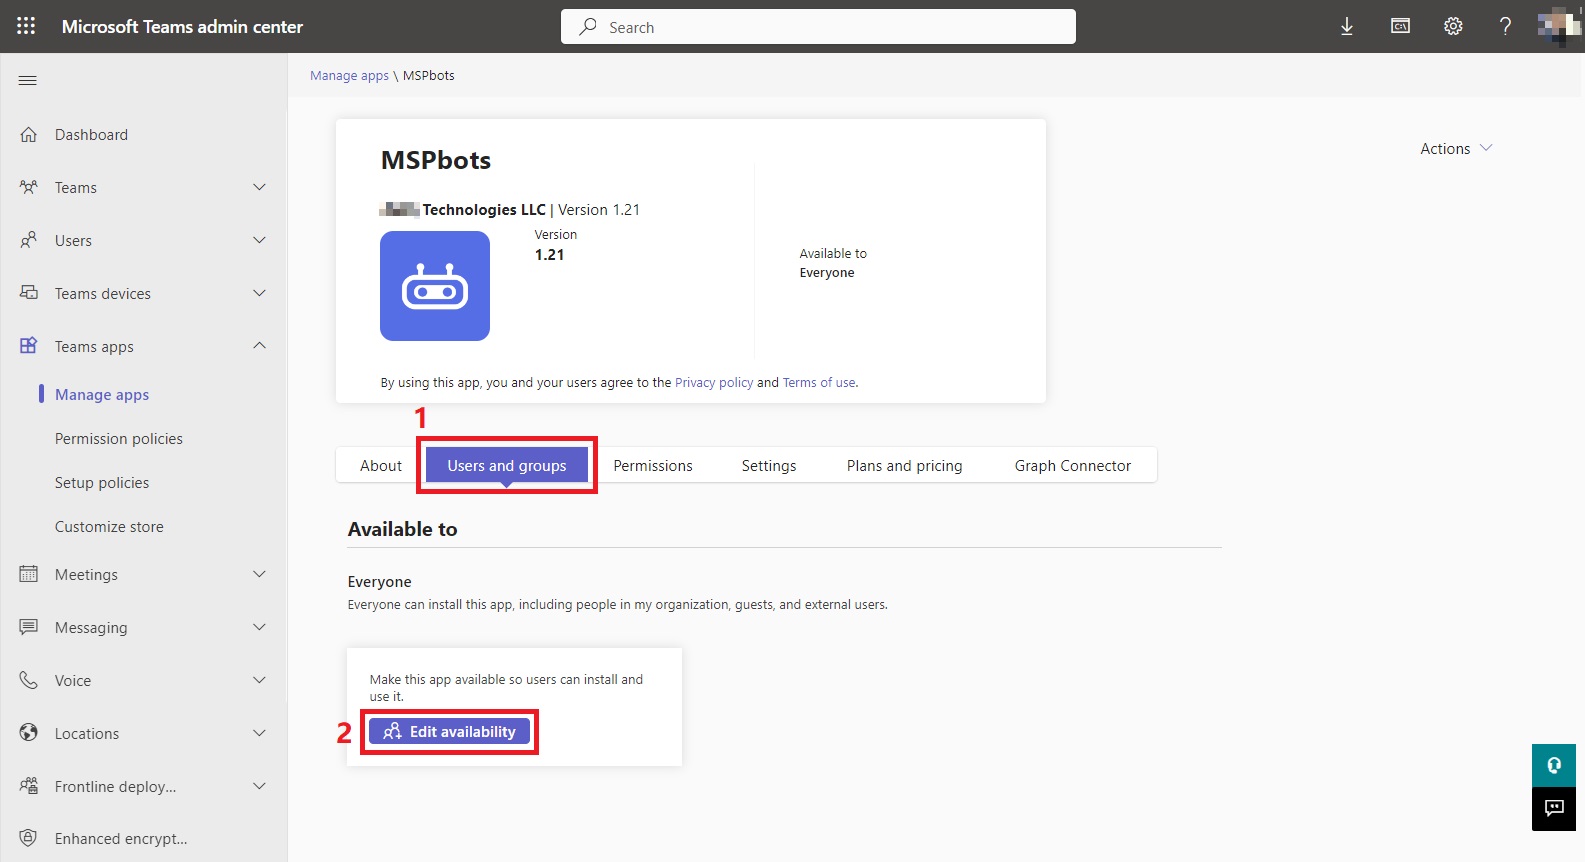Open Cloud Shell icon in header

click(x=1400, y=27)
